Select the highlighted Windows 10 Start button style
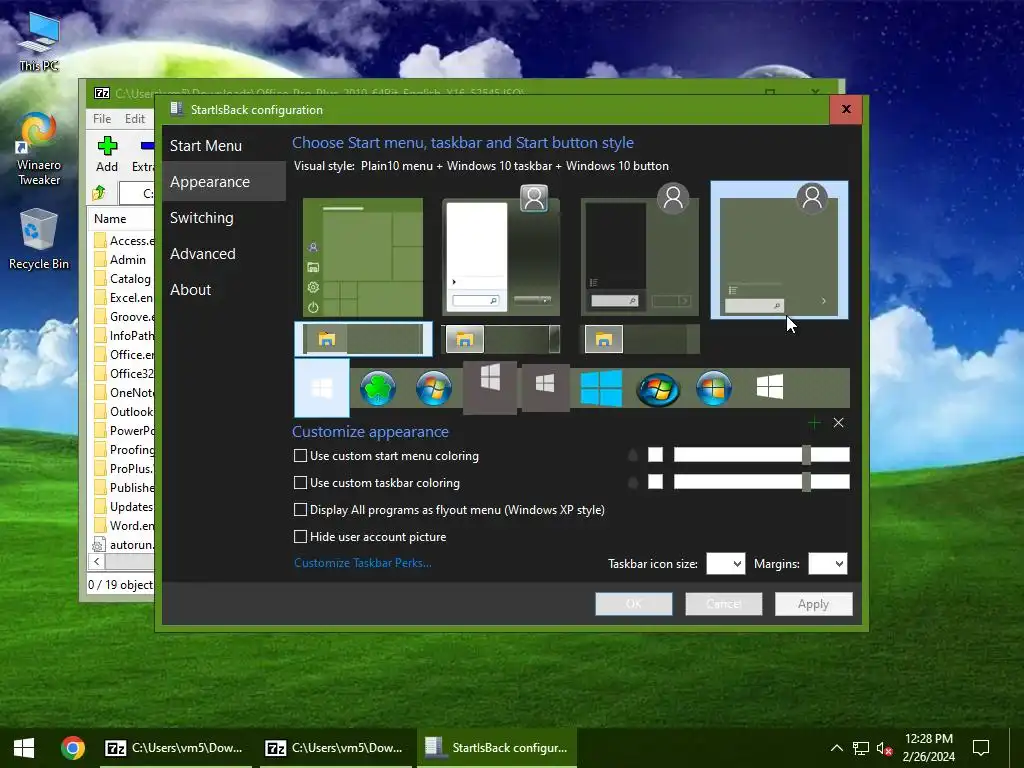Image resolution: width=1024 pixels, height=768 pixels. click(322, 388)
